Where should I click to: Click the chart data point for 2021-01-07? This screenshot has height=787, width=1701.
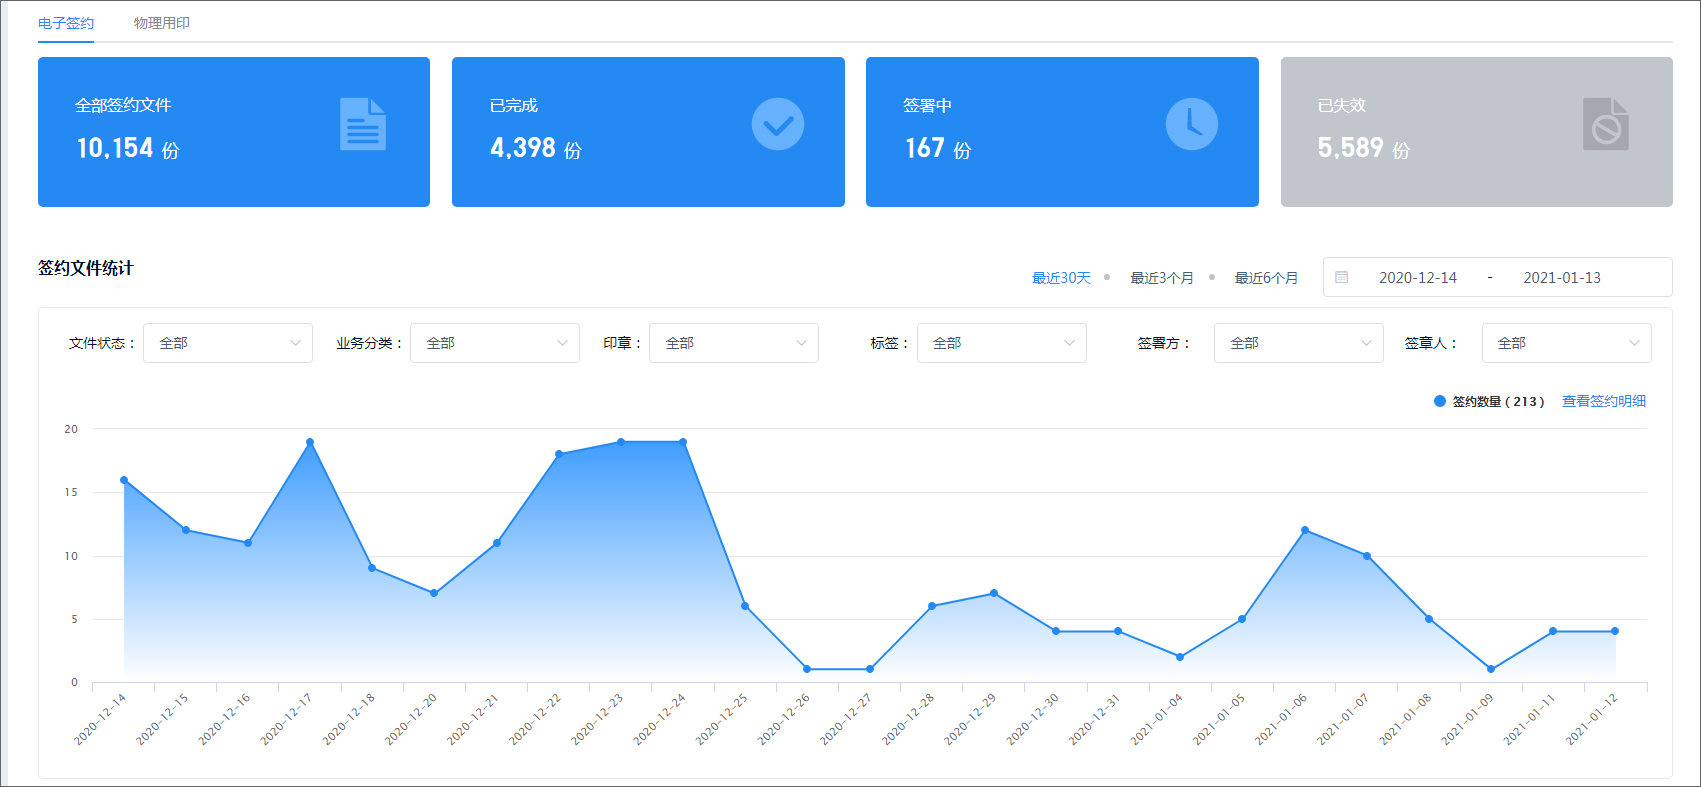coord(1367,556)
